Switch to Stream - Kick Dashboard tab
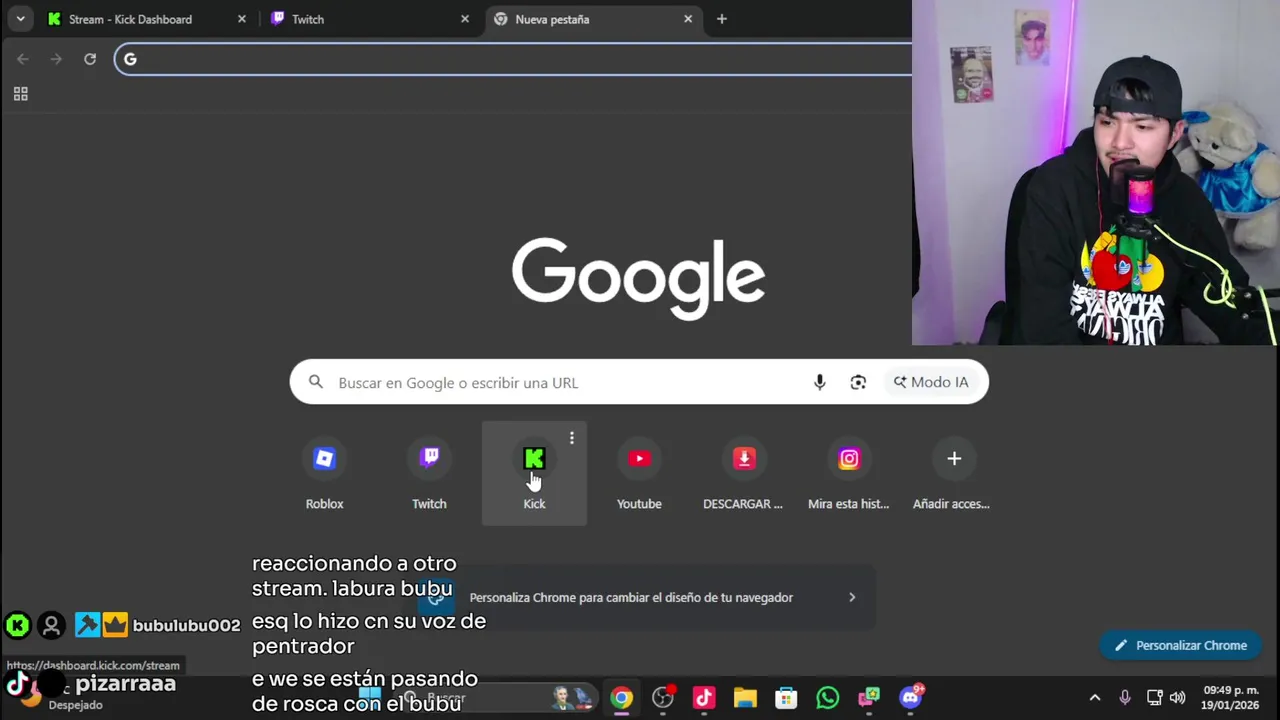Image resolution: width=1280 pixels, height=720 pixels. pos(146,19)
